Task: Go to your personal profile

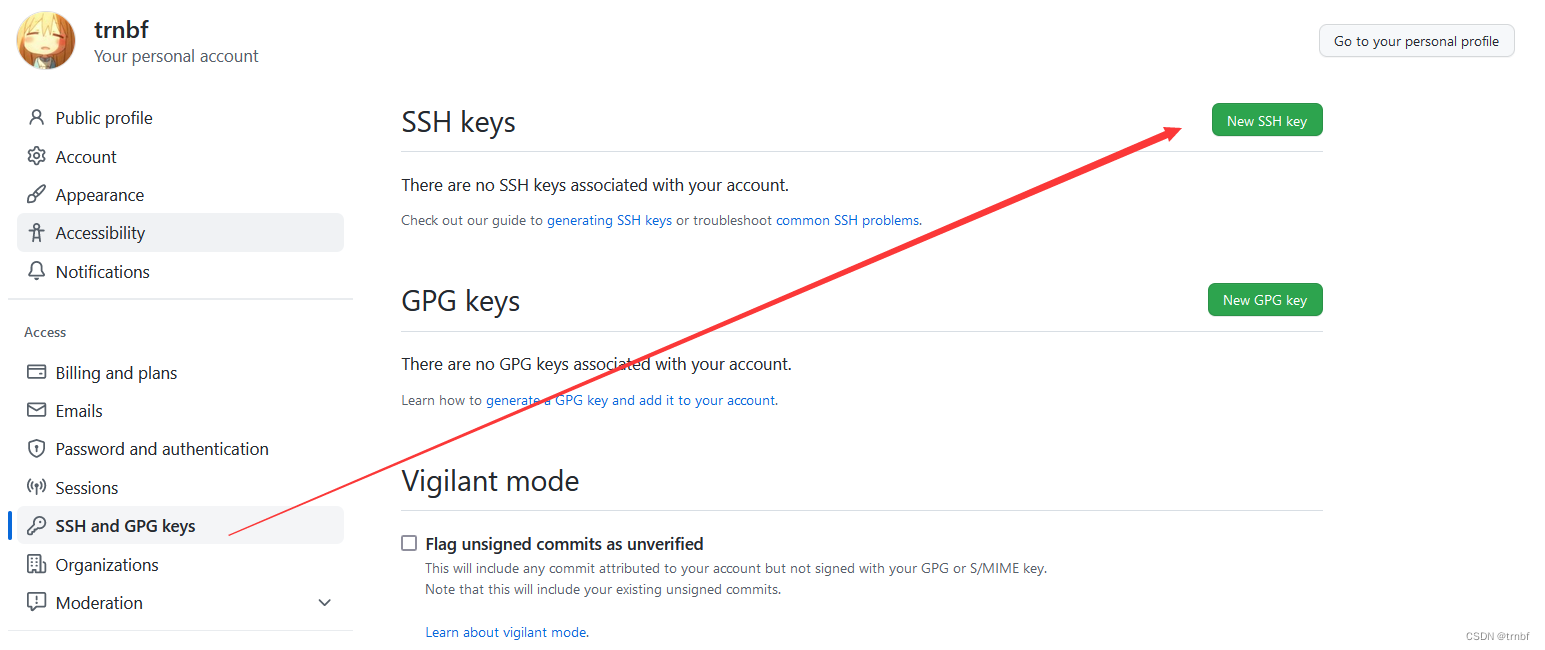Action: click(x=1416, y=41)
